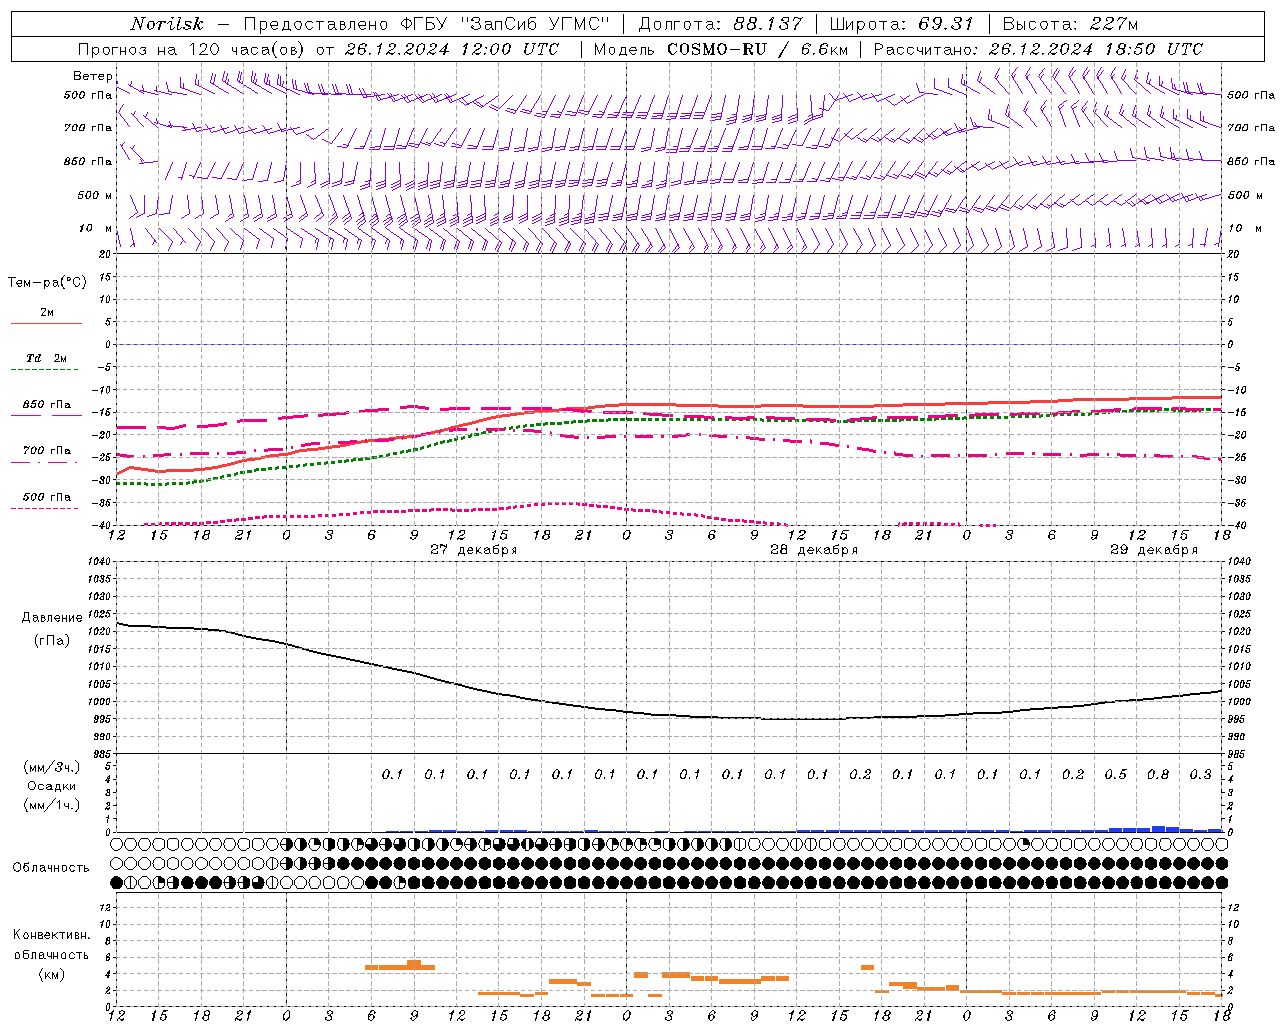Click the '29 декабря' date label
1280x1024 pixels.
point(1154,550)
